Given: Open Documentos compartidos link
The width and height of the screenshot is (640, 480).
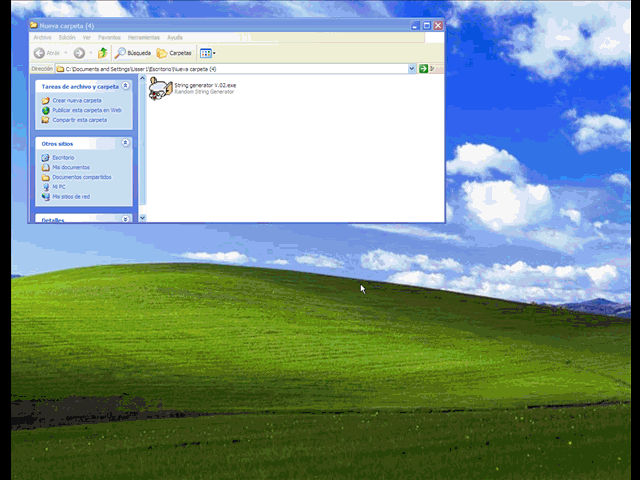Looking at the screenshot, I should pyautogui.click(x=82, y=177).
